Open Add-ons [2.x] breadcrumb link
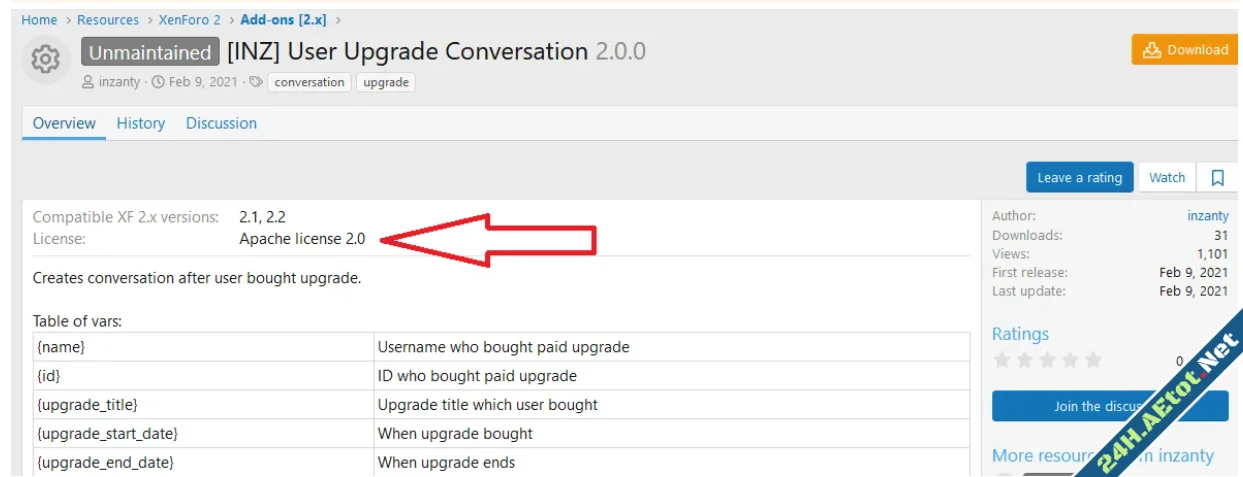Image resolution: width=1243 pixels, height=477 pixels. coord(284,20)
